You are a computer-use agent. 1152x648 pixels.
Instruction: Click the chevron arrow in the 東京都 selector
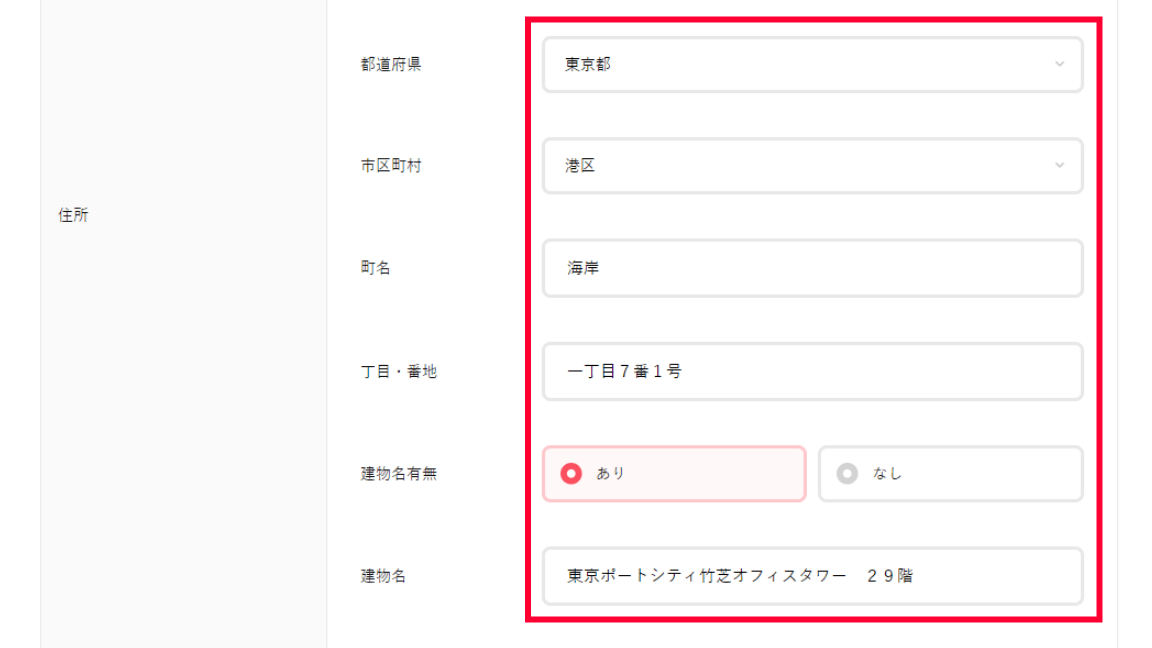pyautogui.click(x=1059, y=65)
